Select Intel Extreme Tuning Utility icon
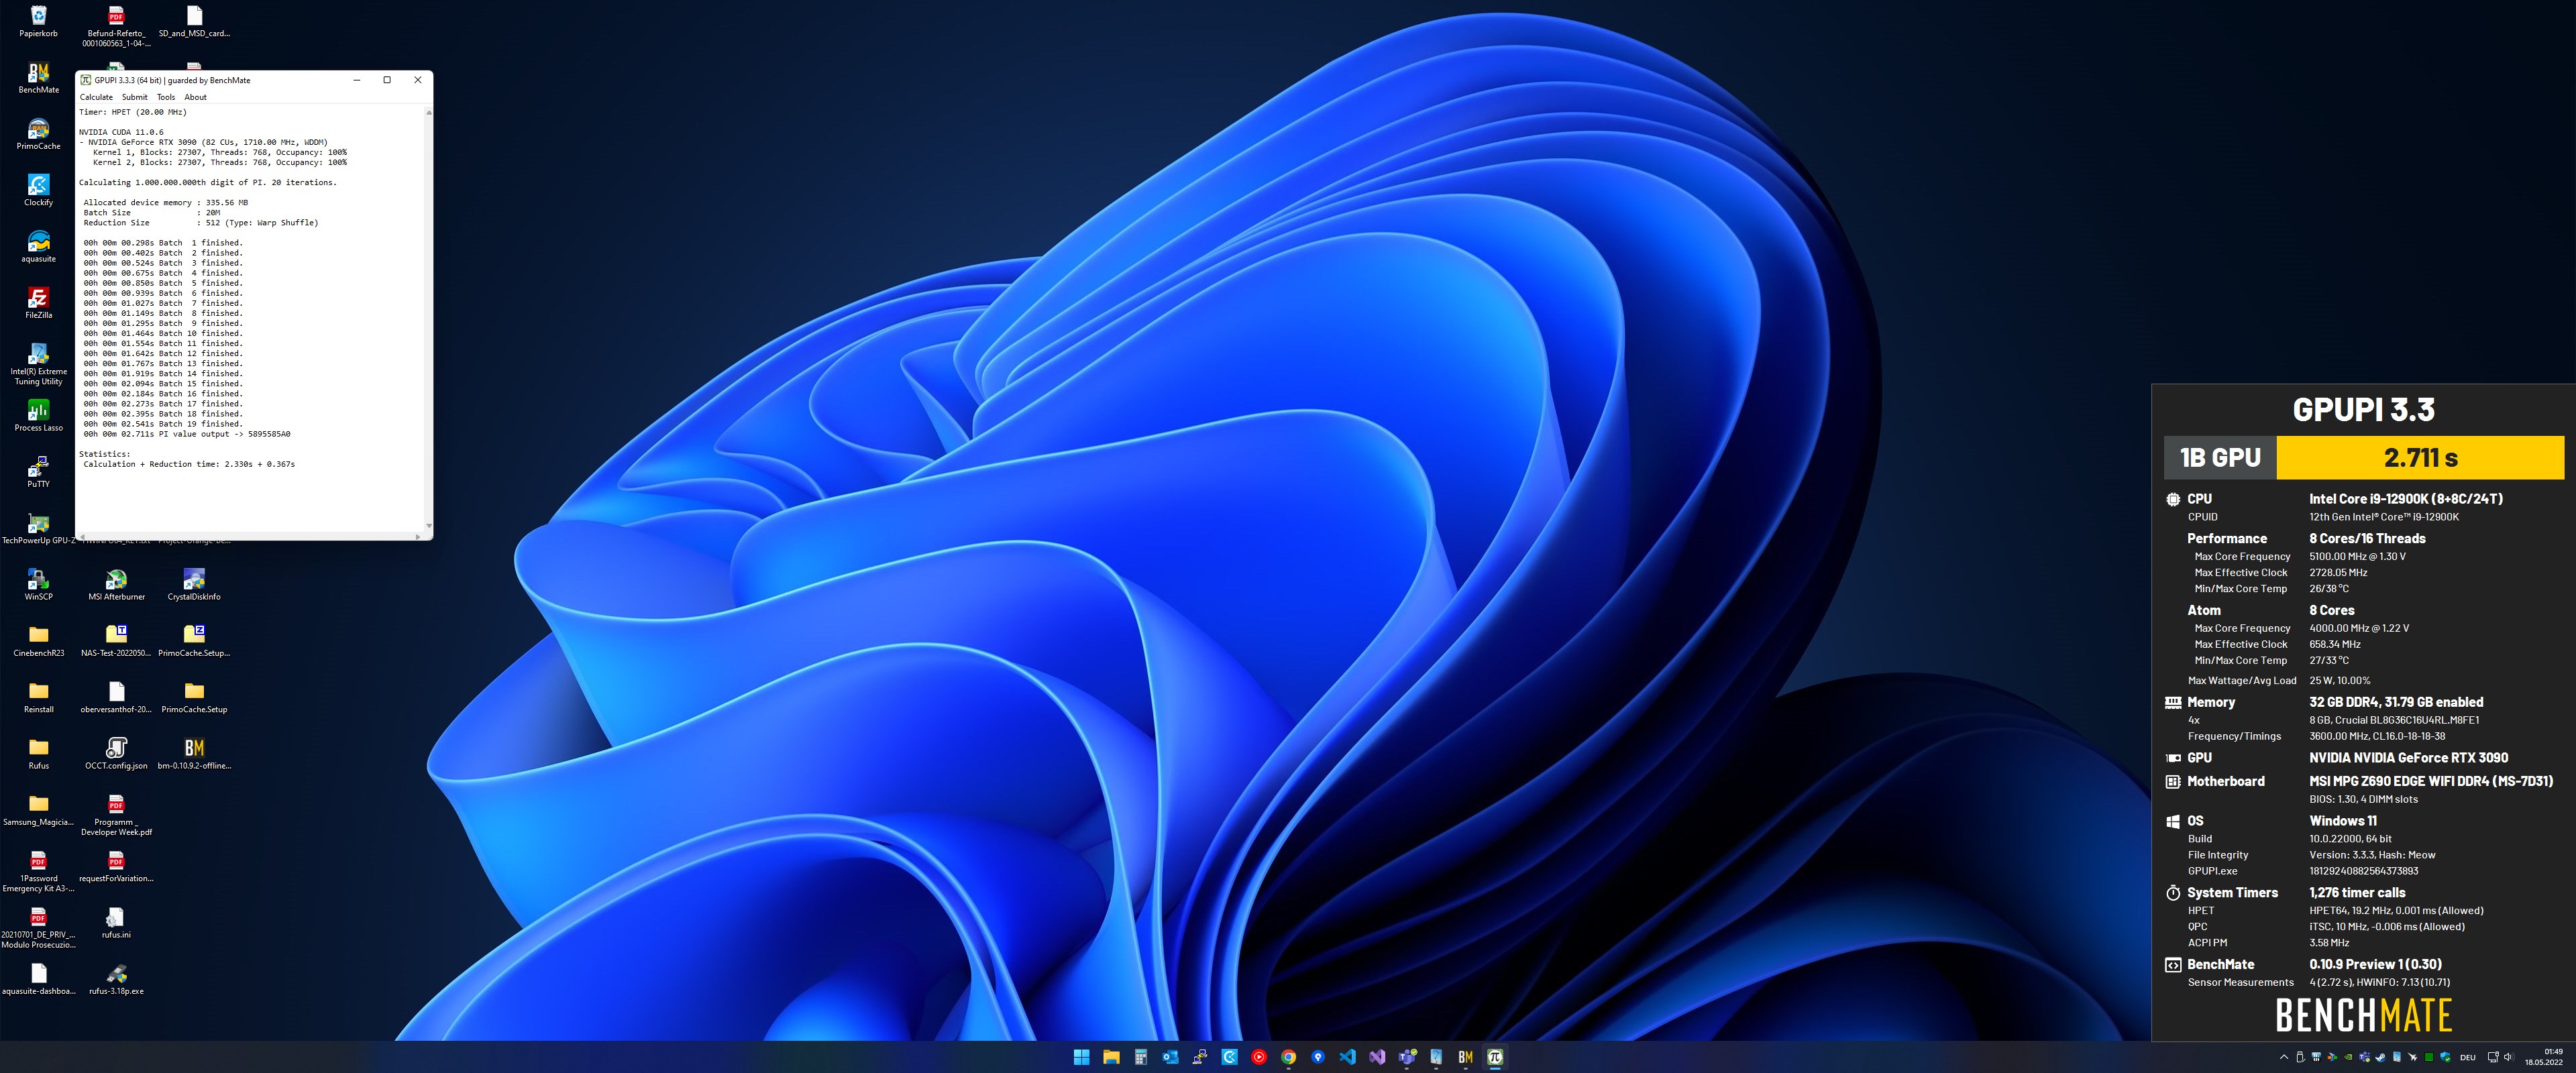This screenshot has height=1073, width=2576. (38, 364)
